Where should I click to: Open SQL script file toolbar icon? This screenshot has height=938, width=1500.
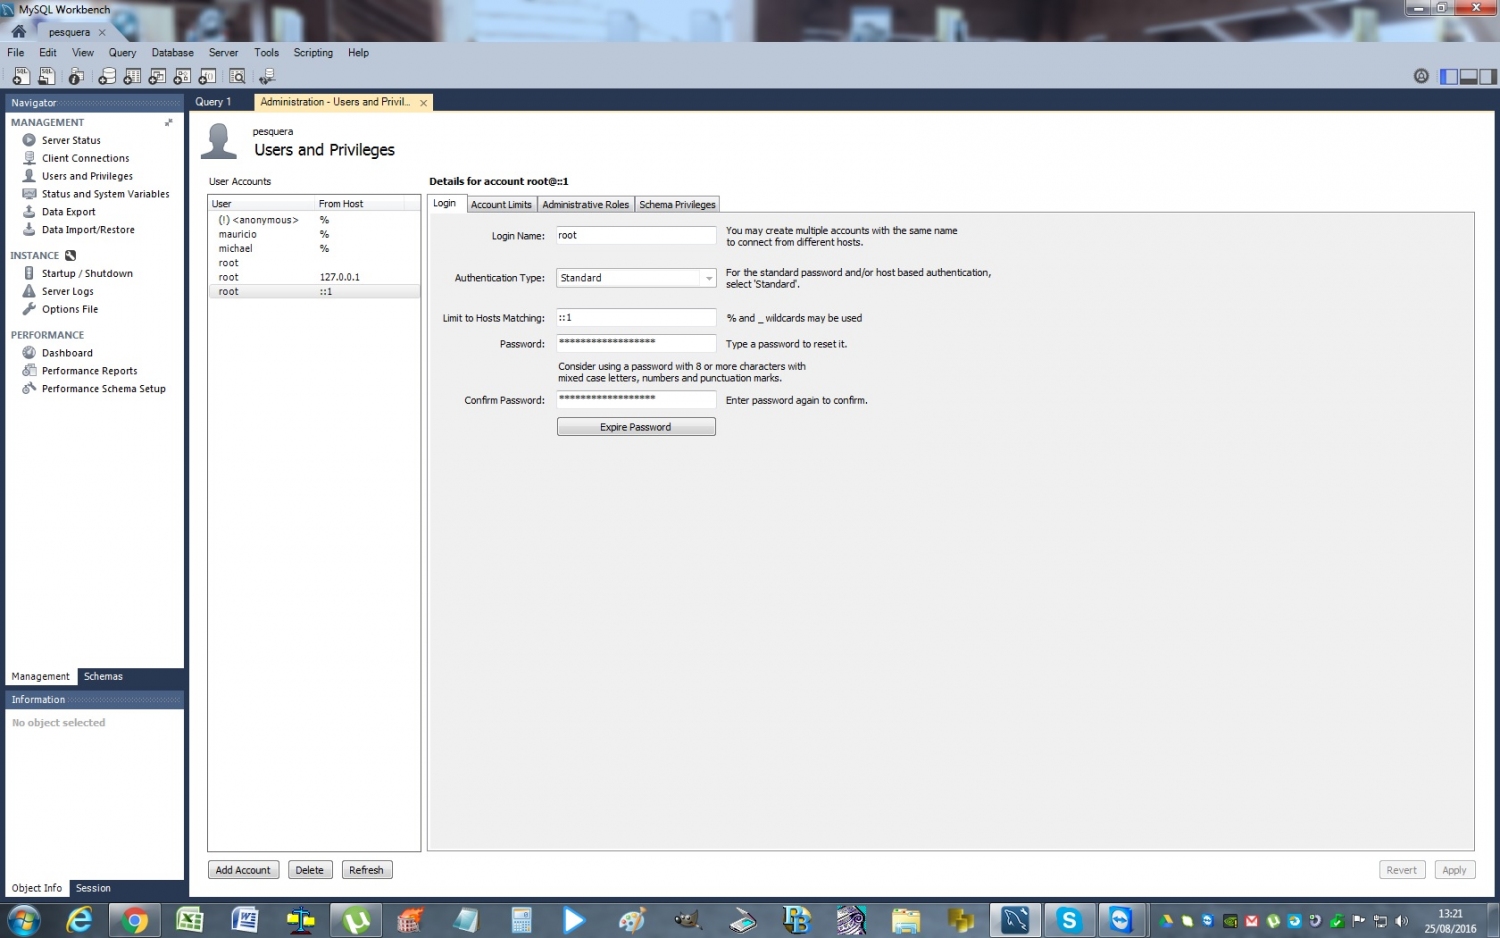point(46,76)
